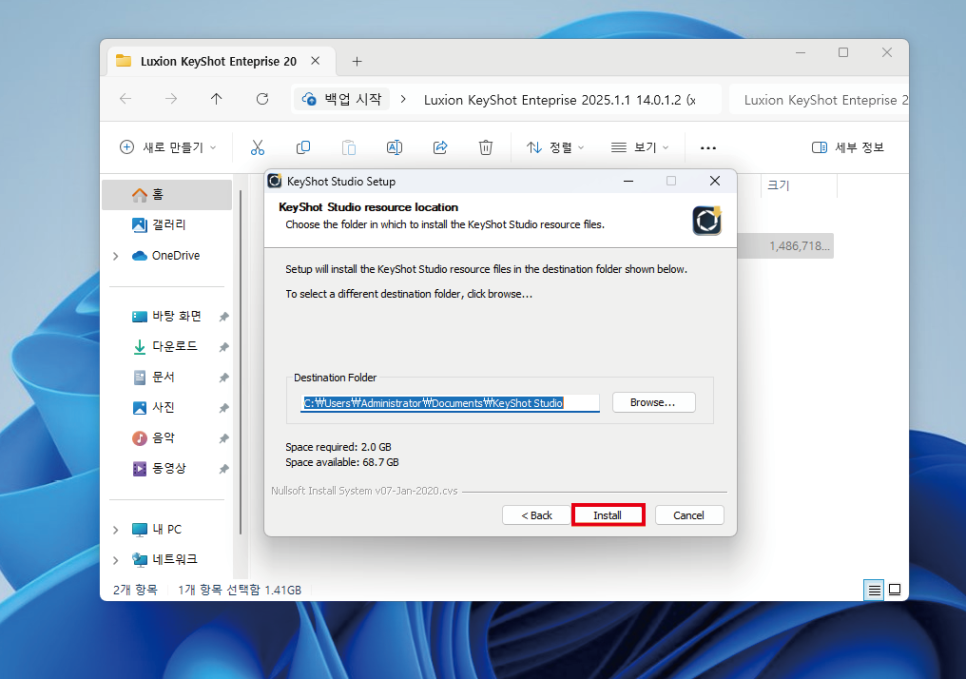Click the Copy icon in Explorer toolbar

click(x=303, y=147)
